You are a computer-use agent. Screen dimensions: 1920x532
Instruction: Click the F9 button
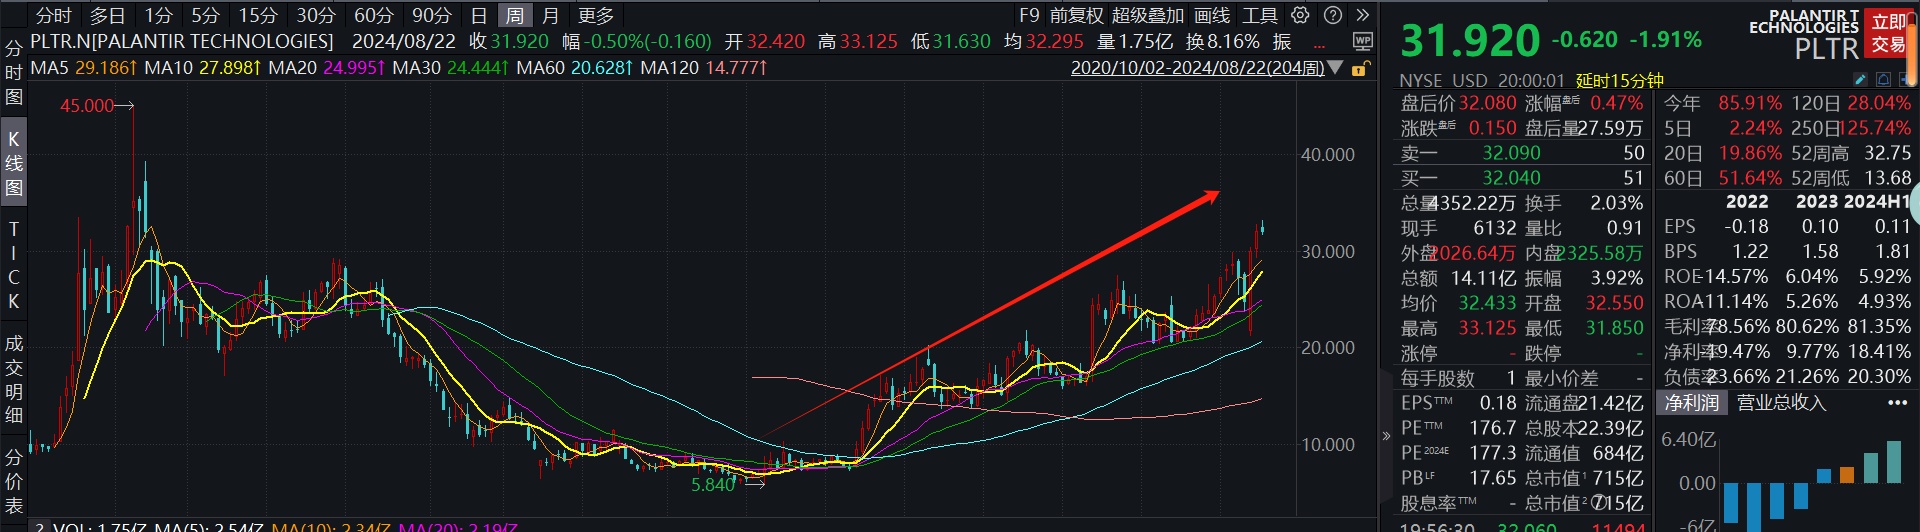(x=1029, y=15)
